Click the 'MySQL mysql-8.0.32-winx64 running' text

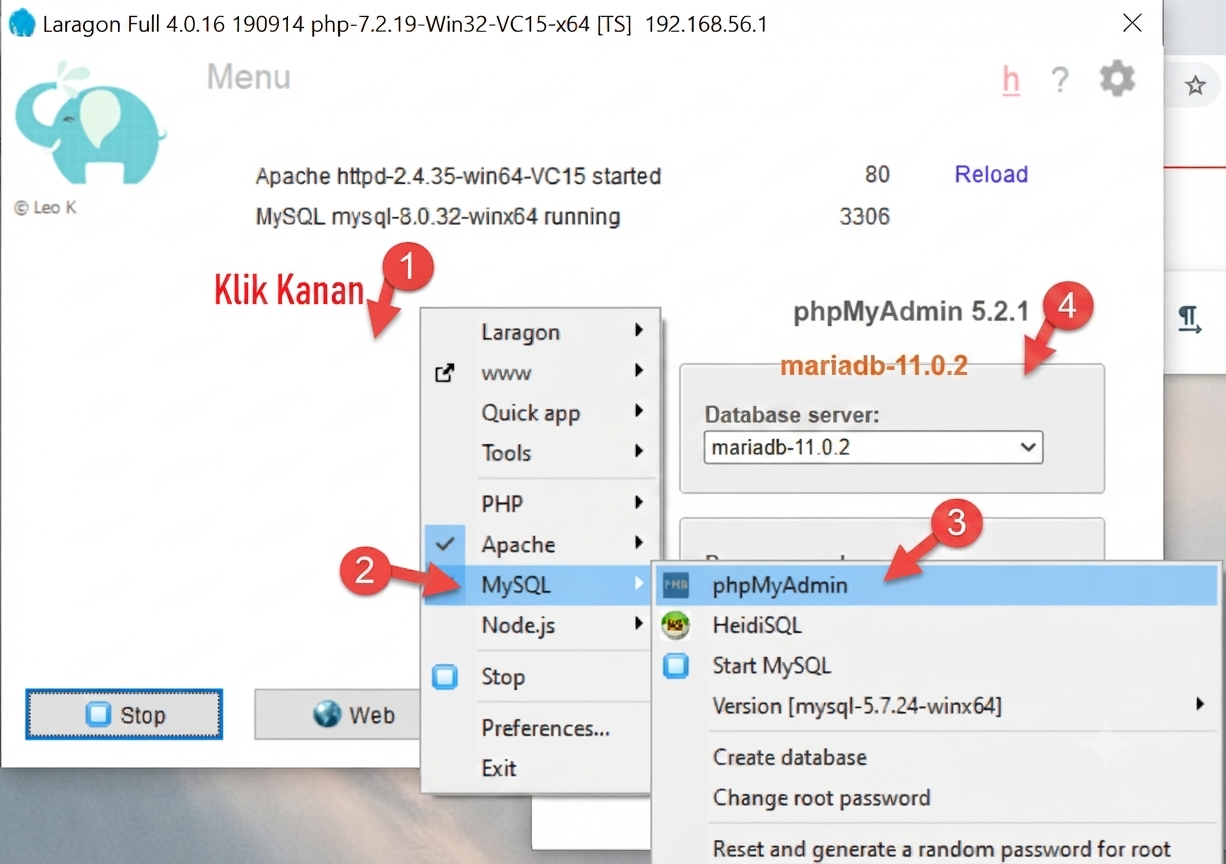(x=438, y=216)
